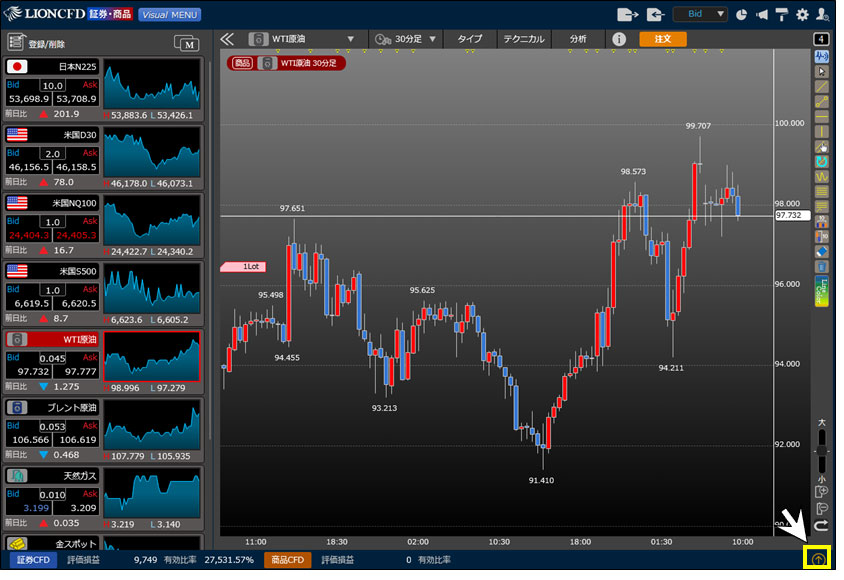Toggle the M button in watchlist header
The image size is (844, 580).
[x=186, y=43]
